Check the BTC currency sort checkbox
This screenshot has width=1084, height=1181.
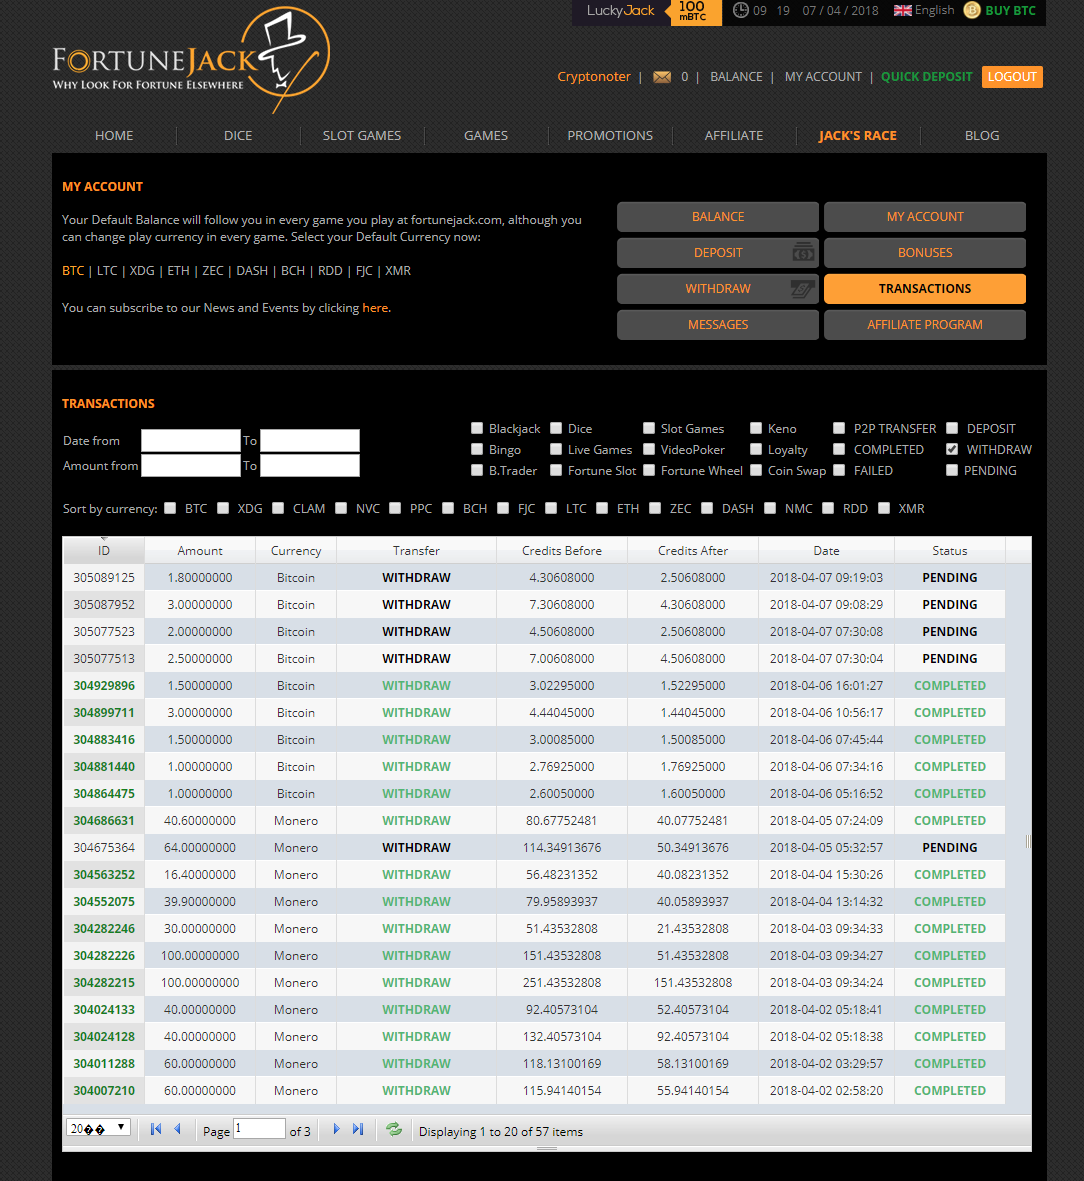pos(170,508)
